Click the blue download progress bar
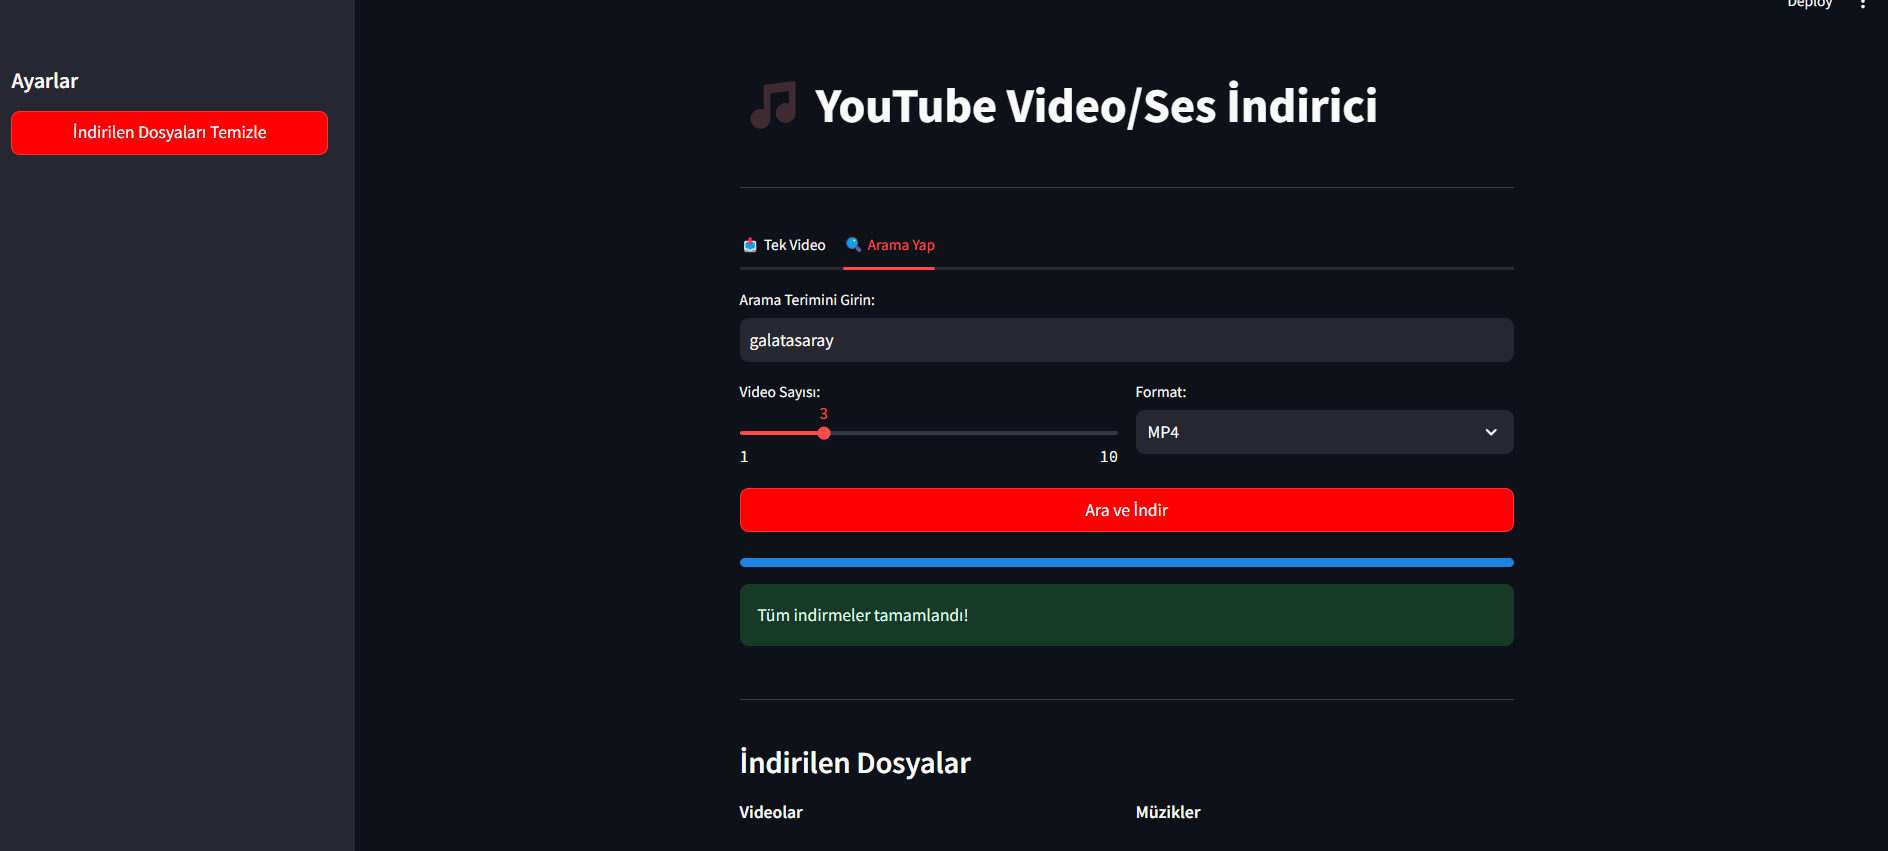The width and height of the screenshot is (1888, 851). tap(1126, 563)
